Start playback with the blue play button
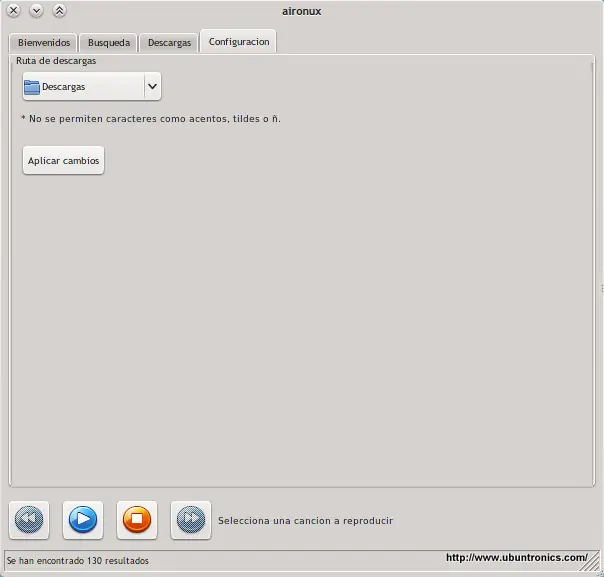 coord(83,520)
